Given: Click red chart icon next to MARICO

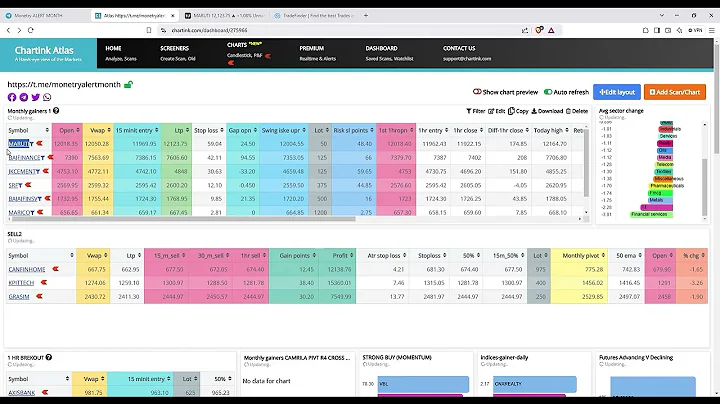Looking at the screenshot, I should point(40,212).
